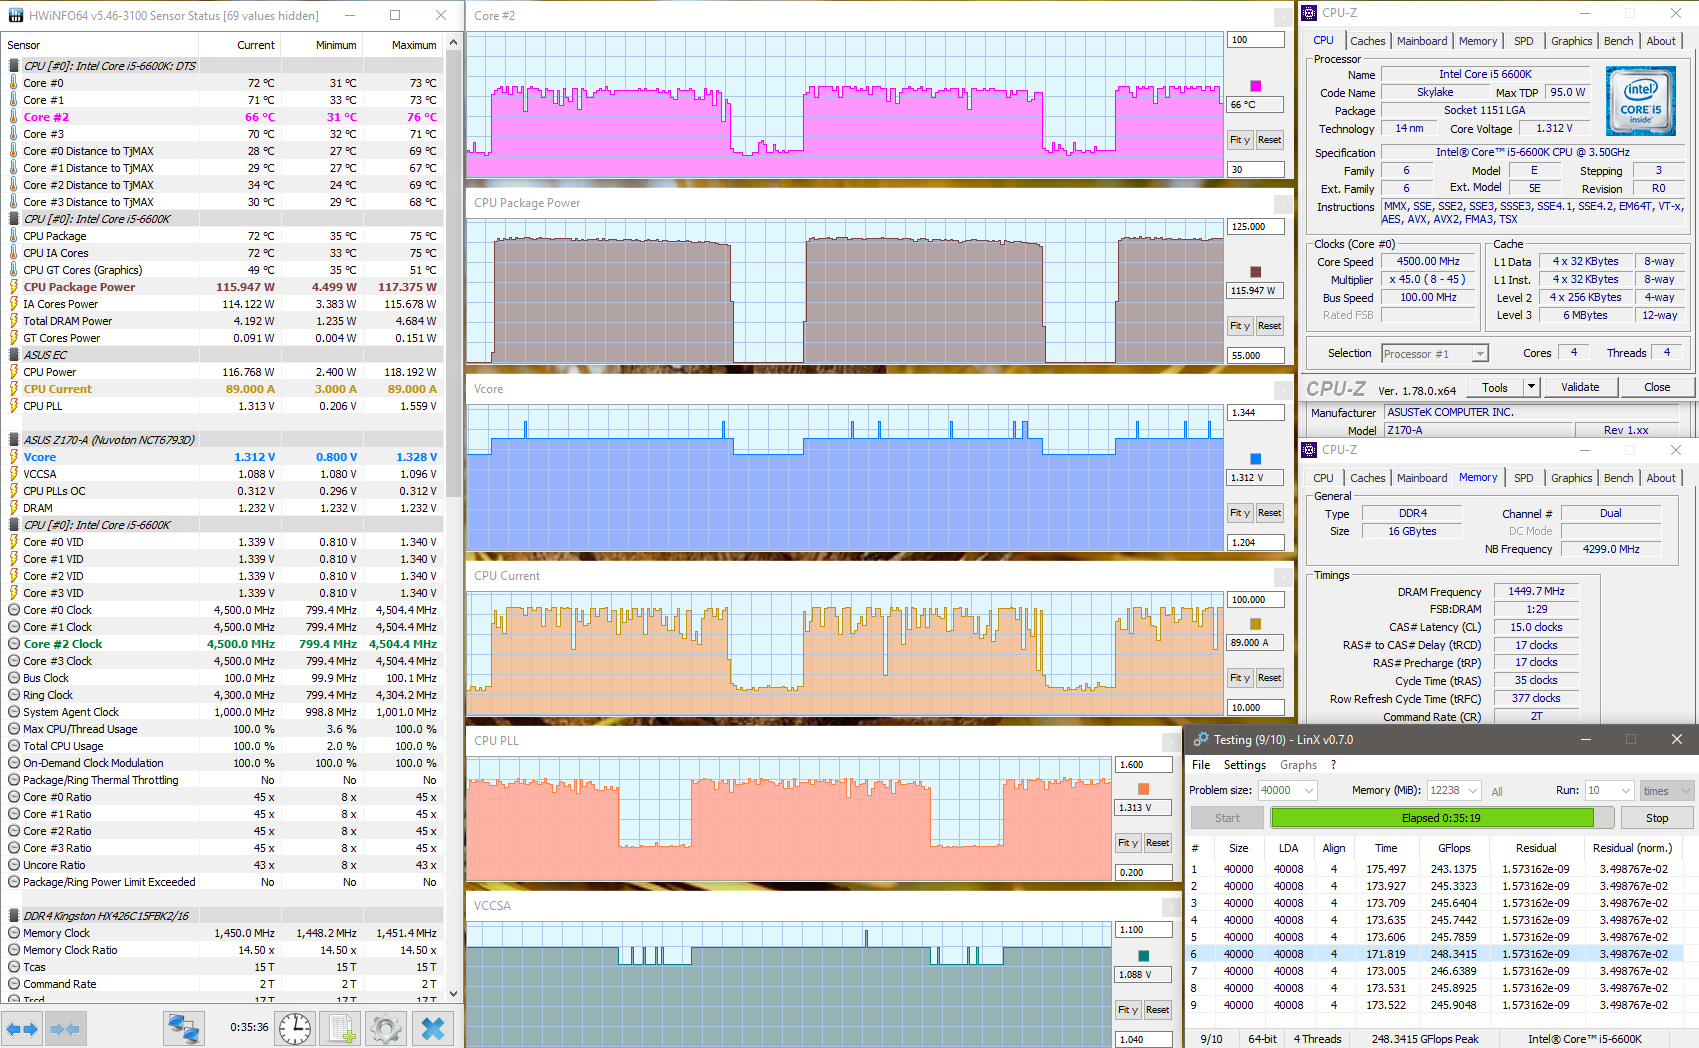Click the brown swatch in CPU Package Power graph
Screen dimensions: 1699x1048
pyautogui.click(x=1256, y=272)
